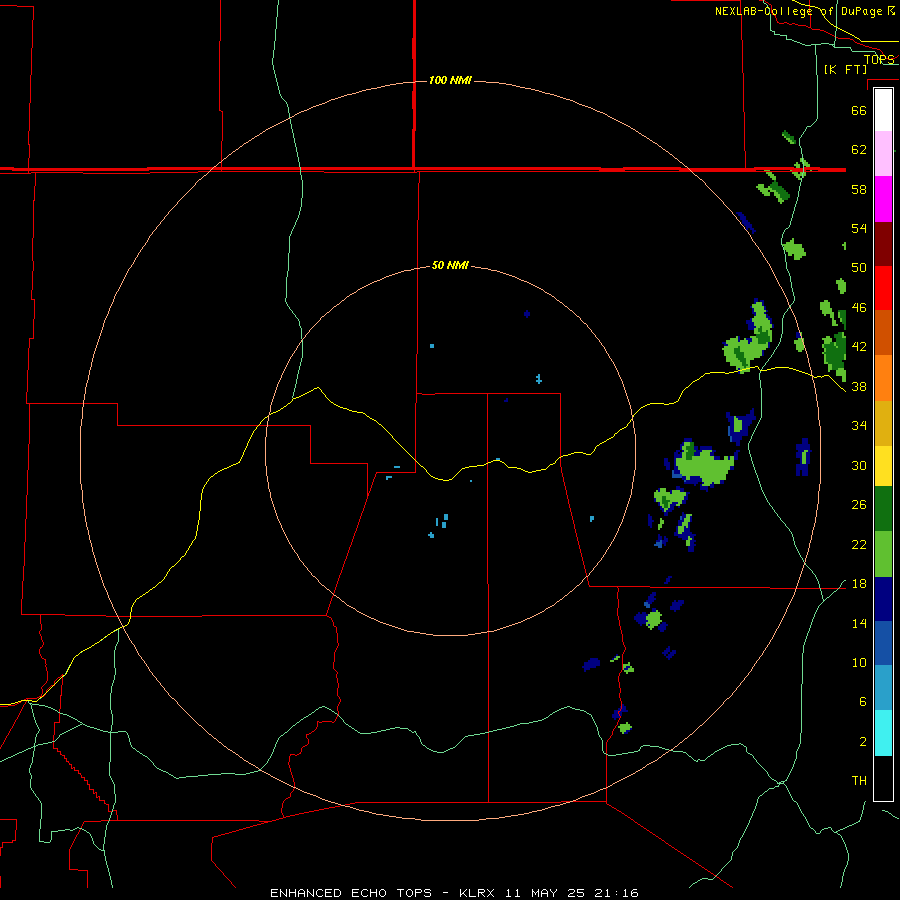Screen dimensions: 900x900
Task: Click the white swatch in the tops legend
Action: tap(883, 110)
